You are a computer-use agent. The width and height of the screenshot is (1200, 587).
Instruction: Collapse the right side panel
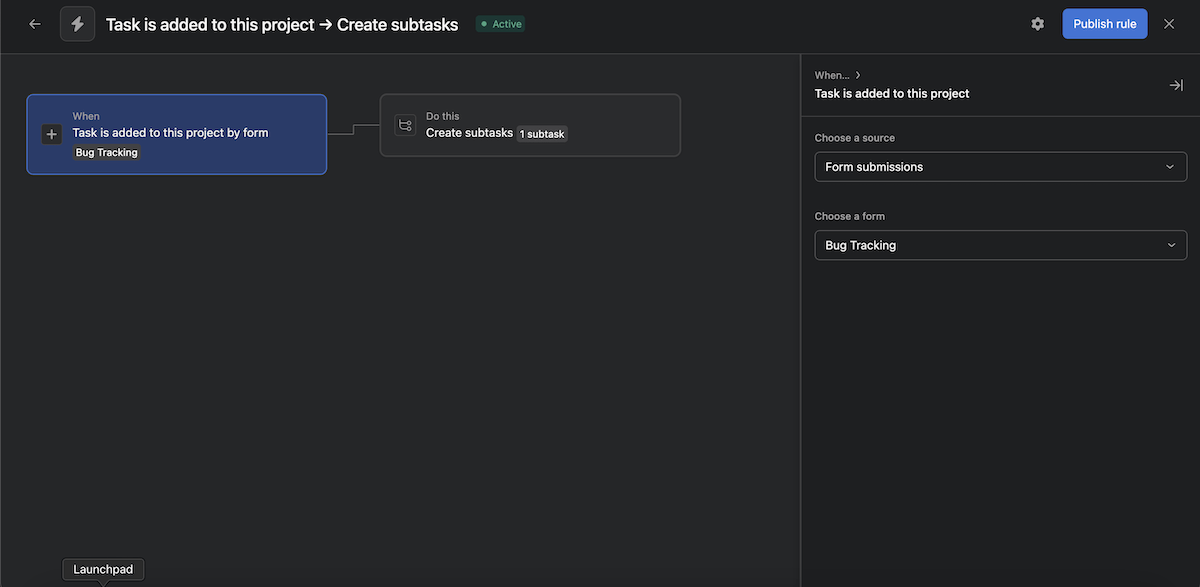pyautogui.click(x=1176, y=85)
